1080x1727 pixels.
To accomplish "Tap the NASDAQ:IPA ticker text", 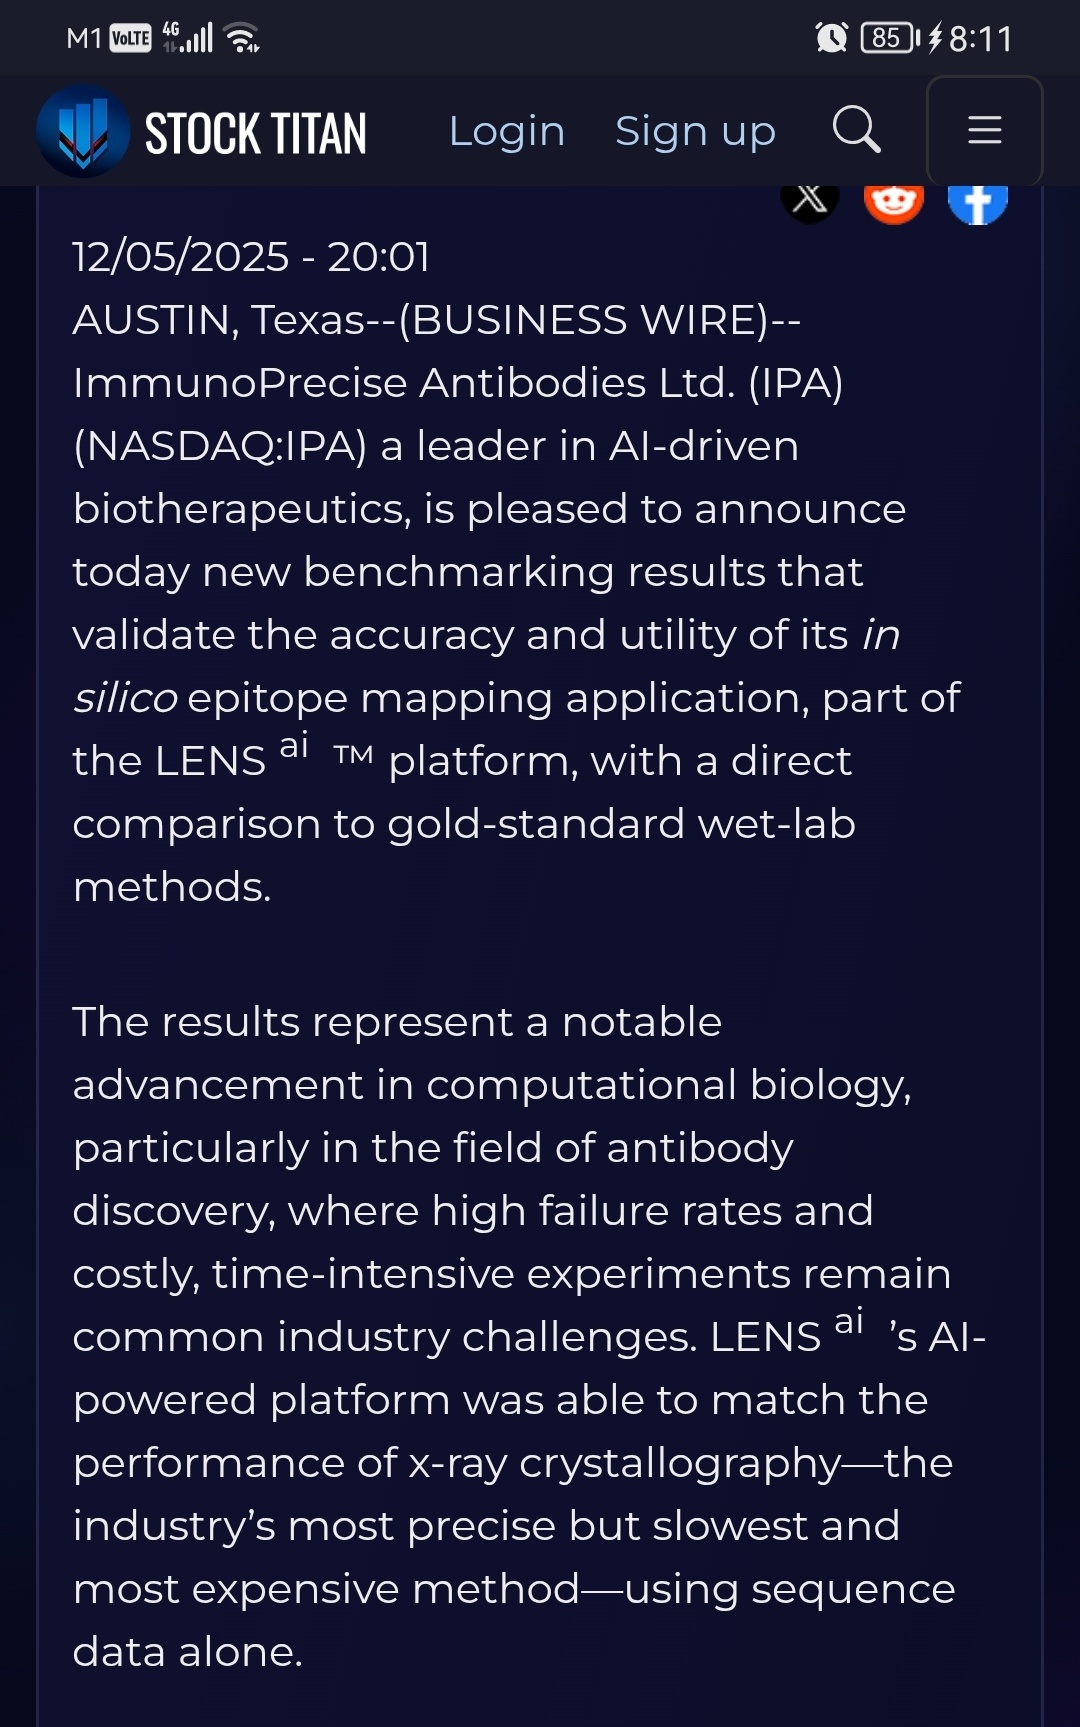I will coord(220,446).
